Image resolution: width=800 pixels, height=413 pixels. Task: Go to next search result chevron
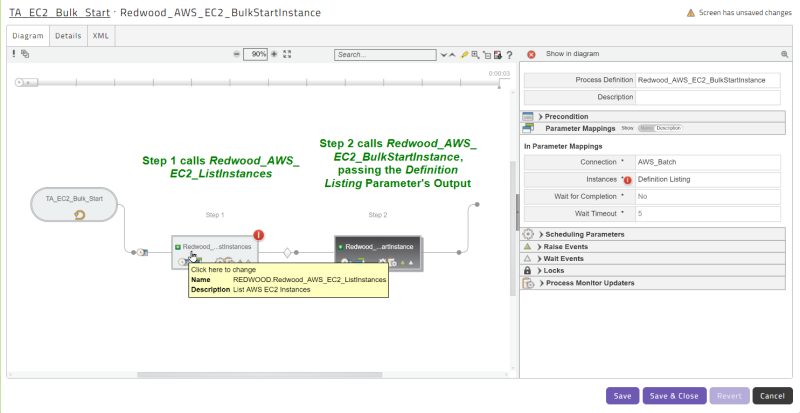(443, 55)
